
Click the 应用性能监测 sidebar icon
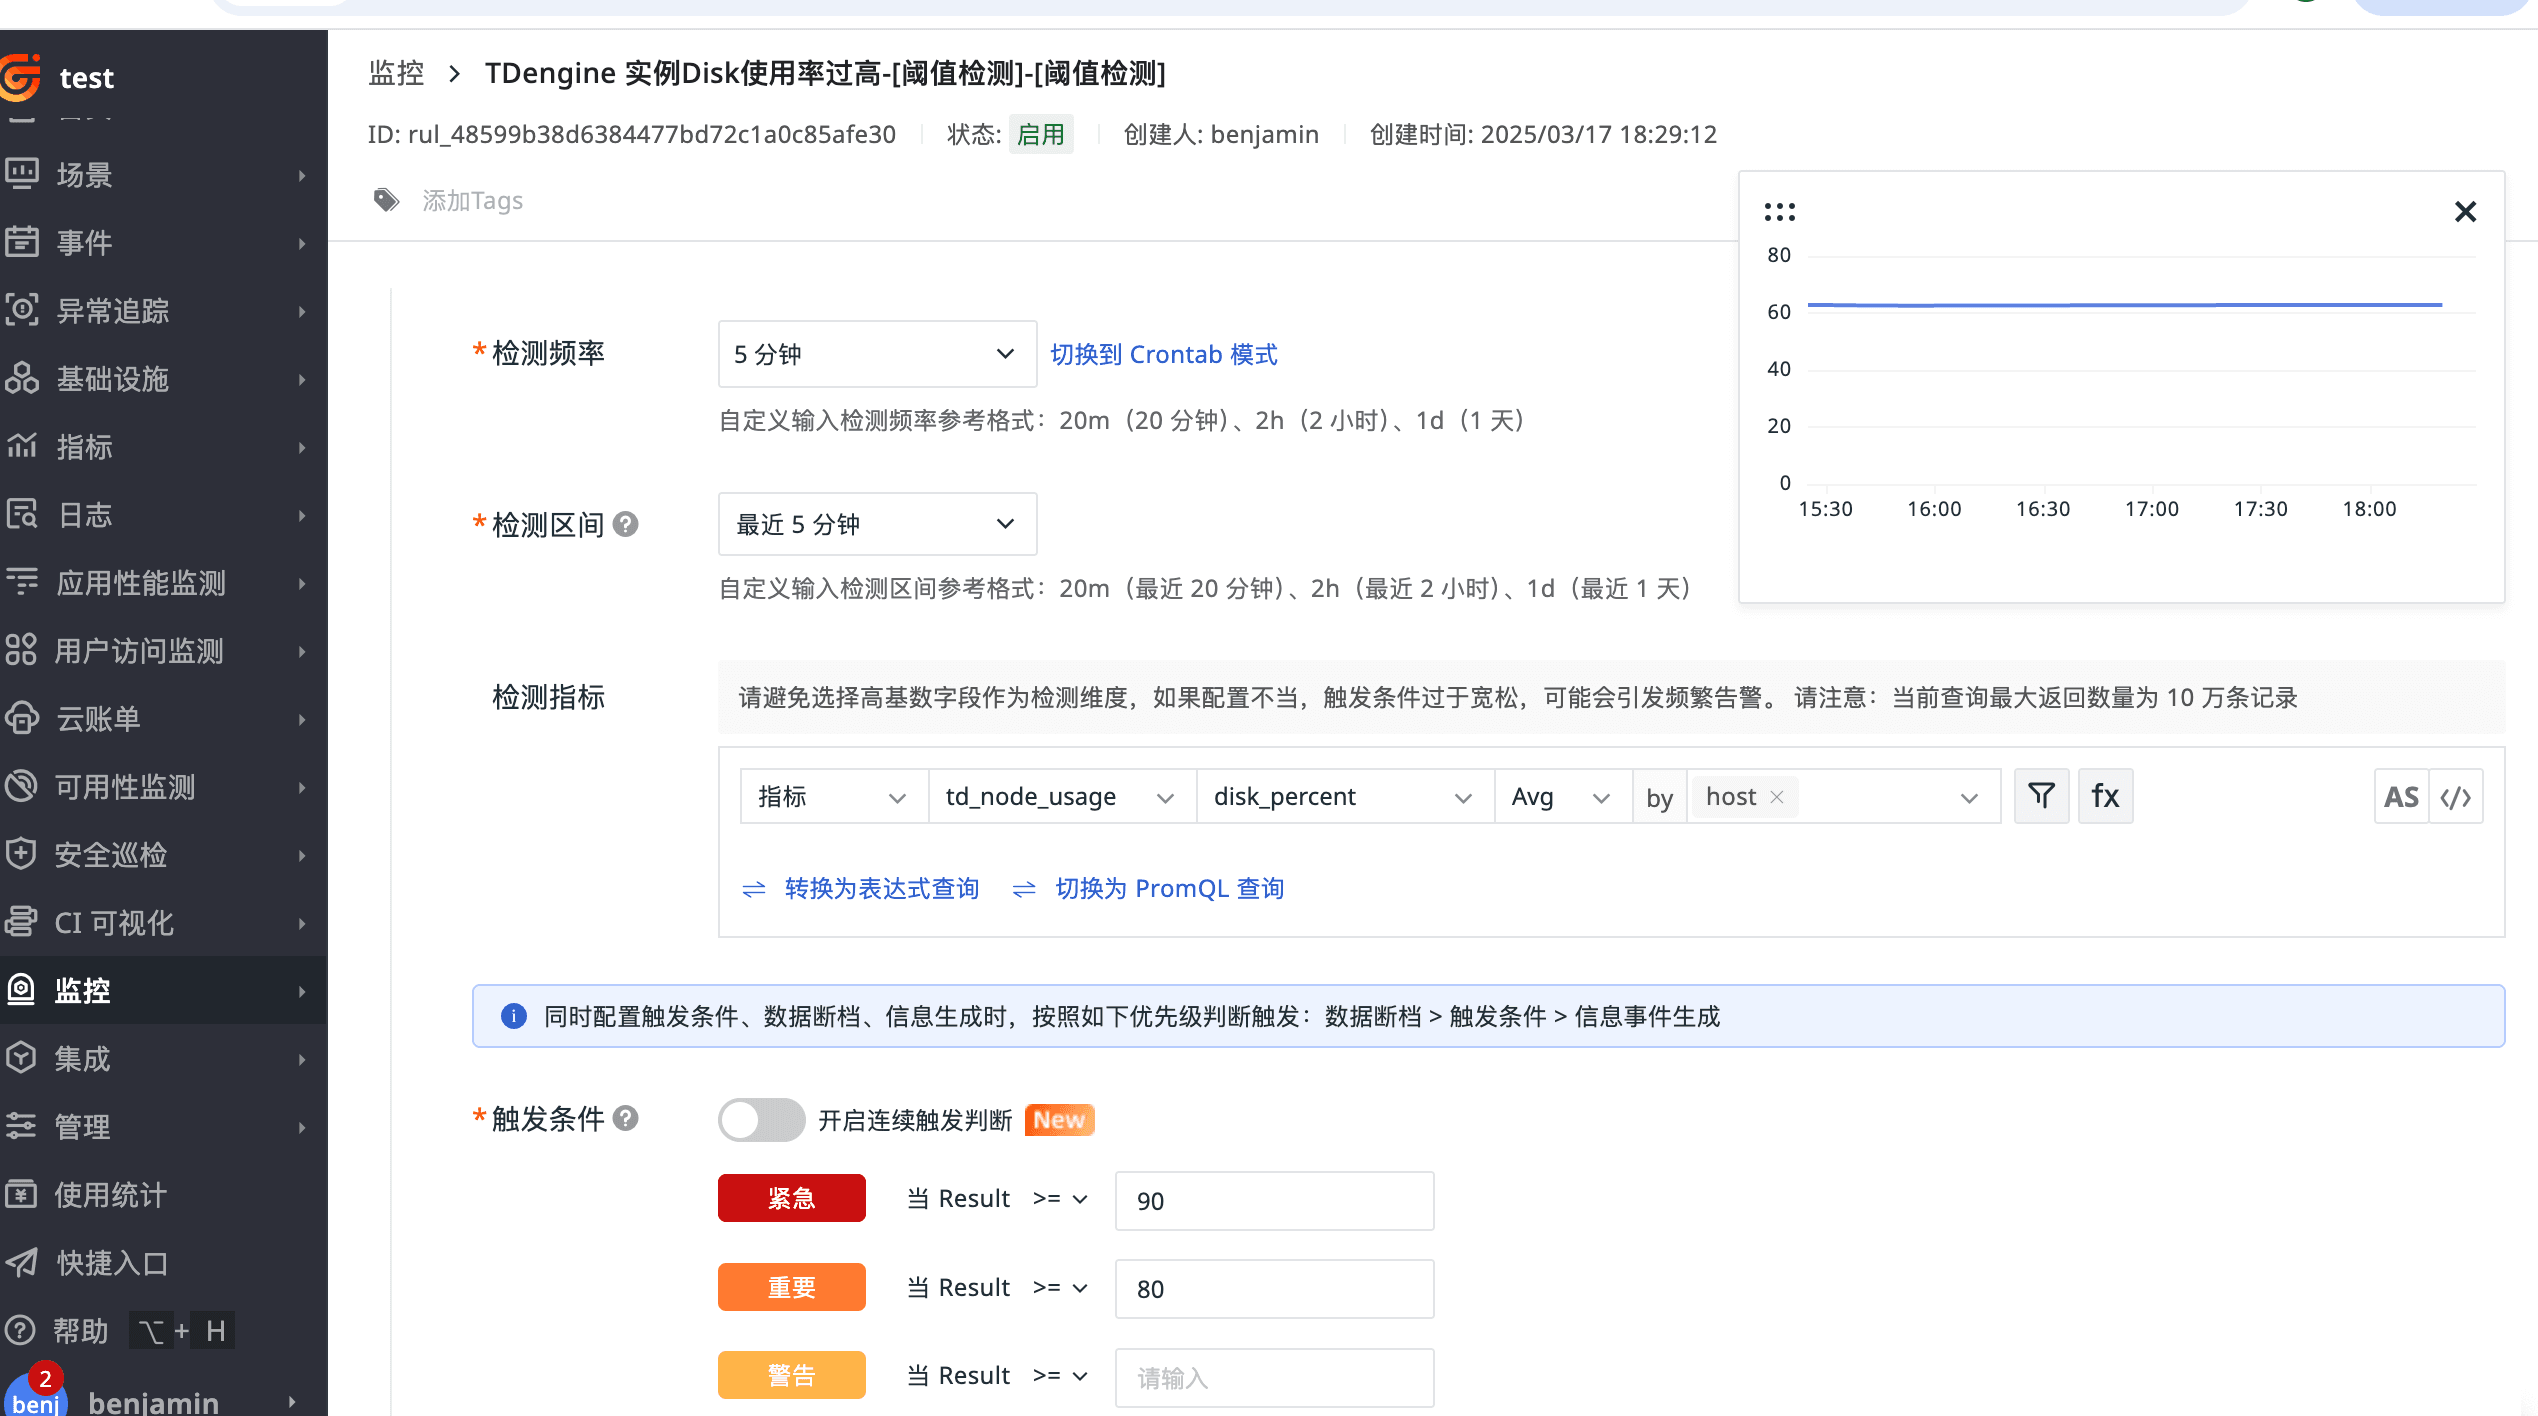[x=22, y=582]
